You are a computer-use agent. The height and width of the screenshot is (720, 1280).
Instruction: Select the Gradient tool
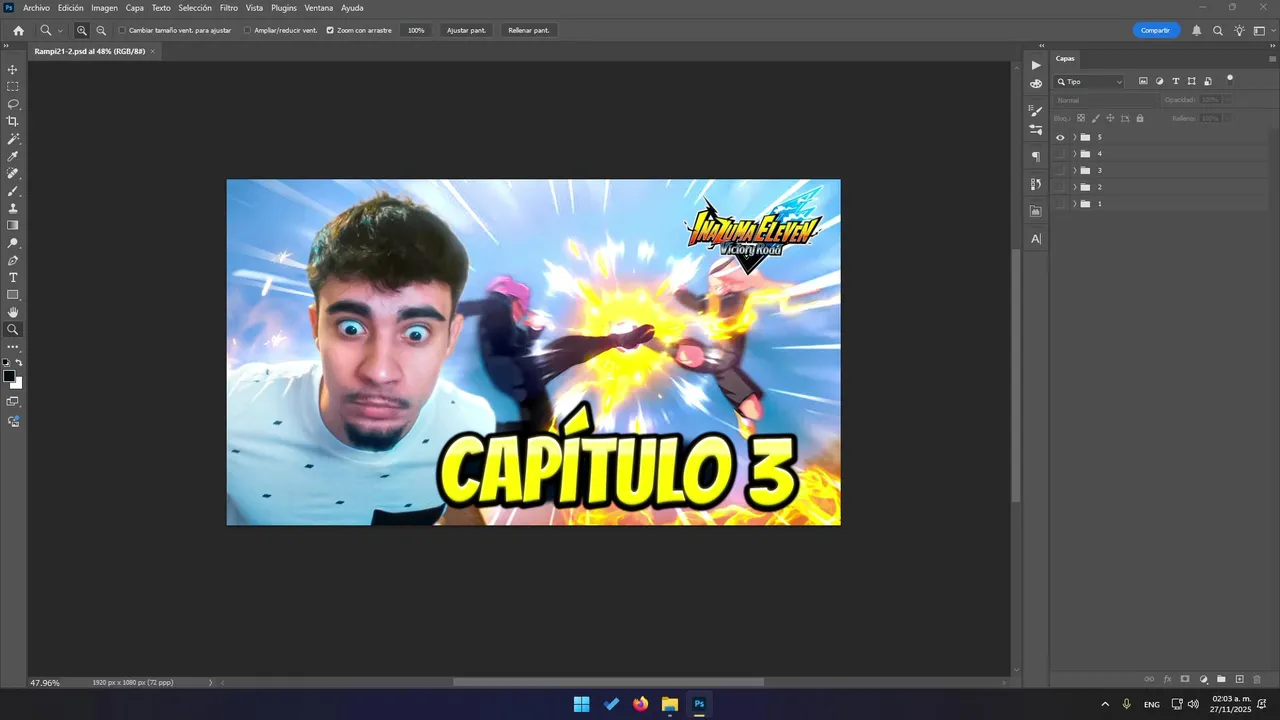(x=13, y=225)
